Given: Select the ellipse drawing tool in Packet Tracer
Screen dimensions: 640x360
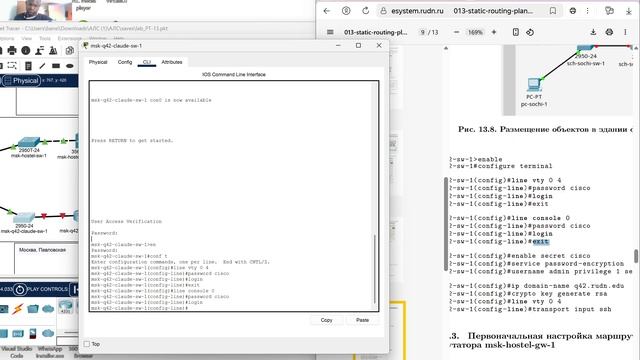Looking at the screenshot, I should 70,66.
